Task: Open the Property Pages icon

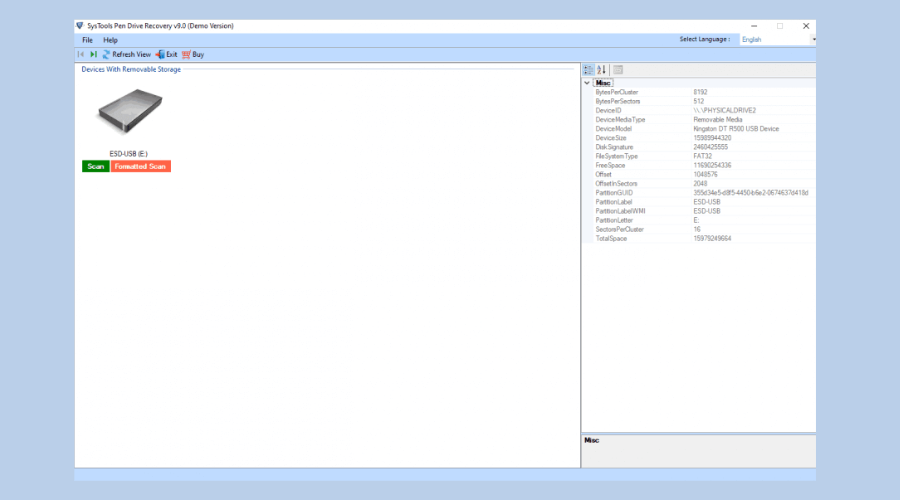Action: point(618,70)
